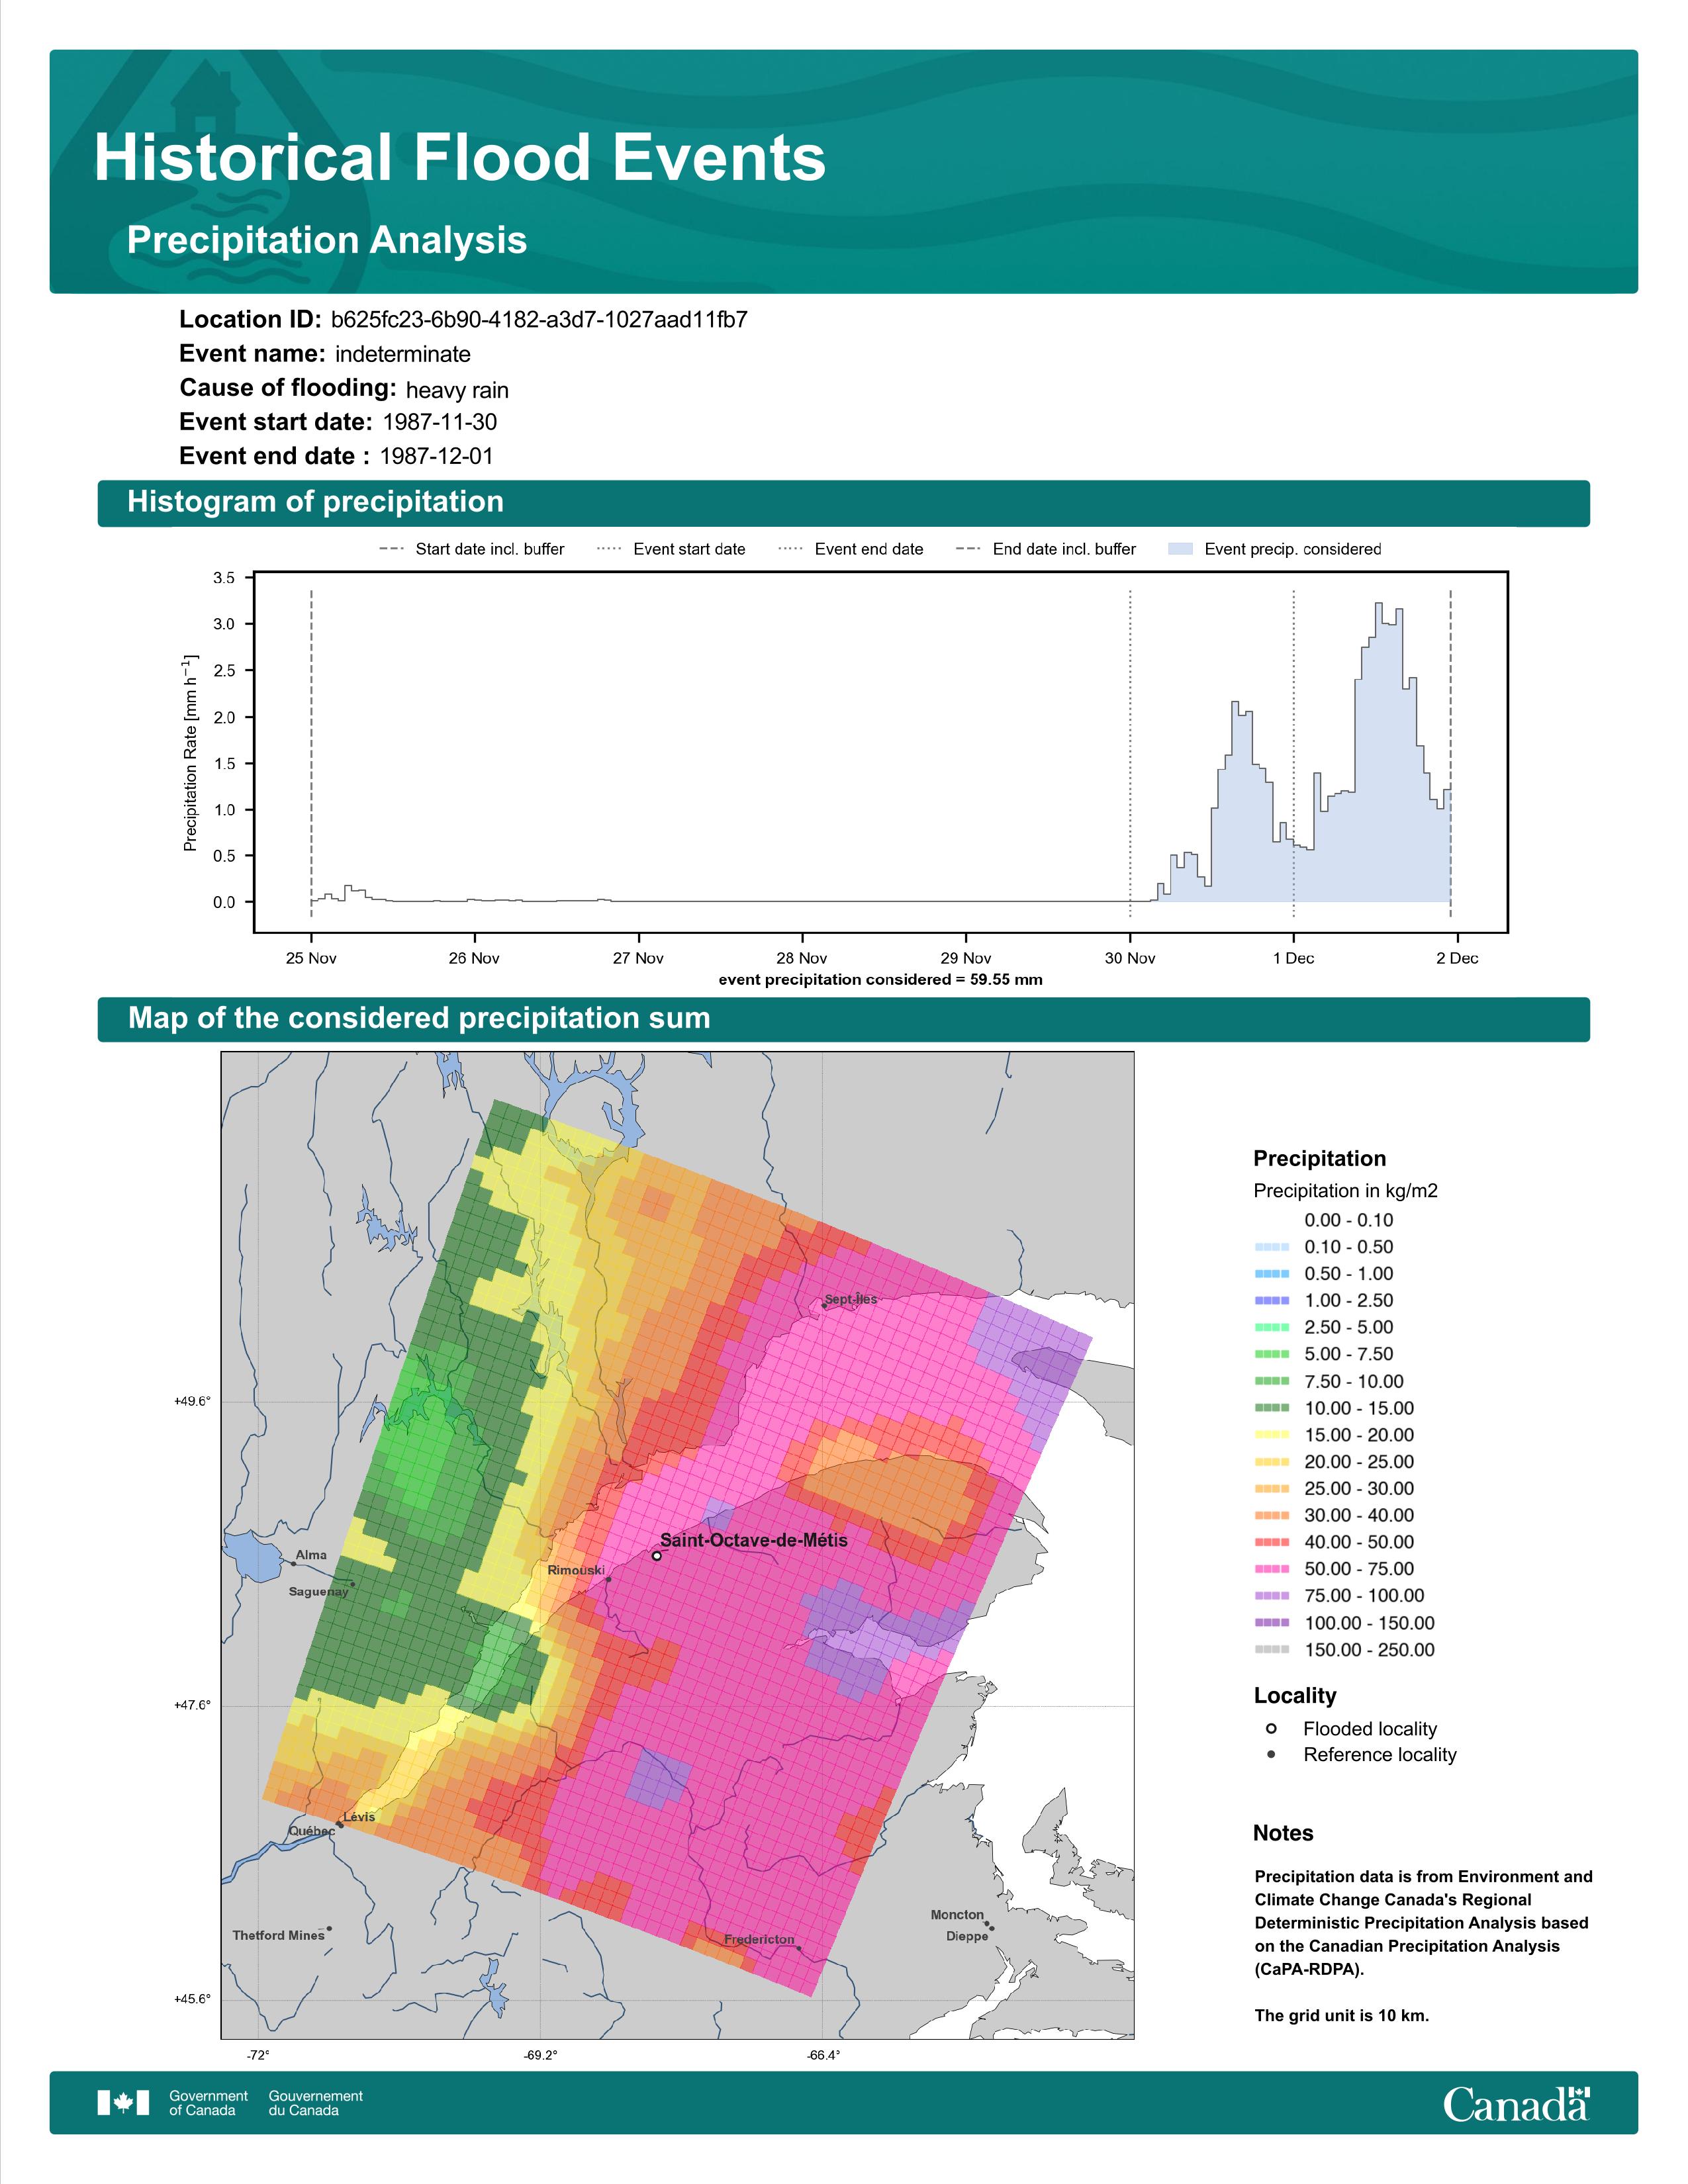Click the 10.00 - 15.00 legend color swatch
The height and width of the screenshot is (2184, 1688).
1271,1408
